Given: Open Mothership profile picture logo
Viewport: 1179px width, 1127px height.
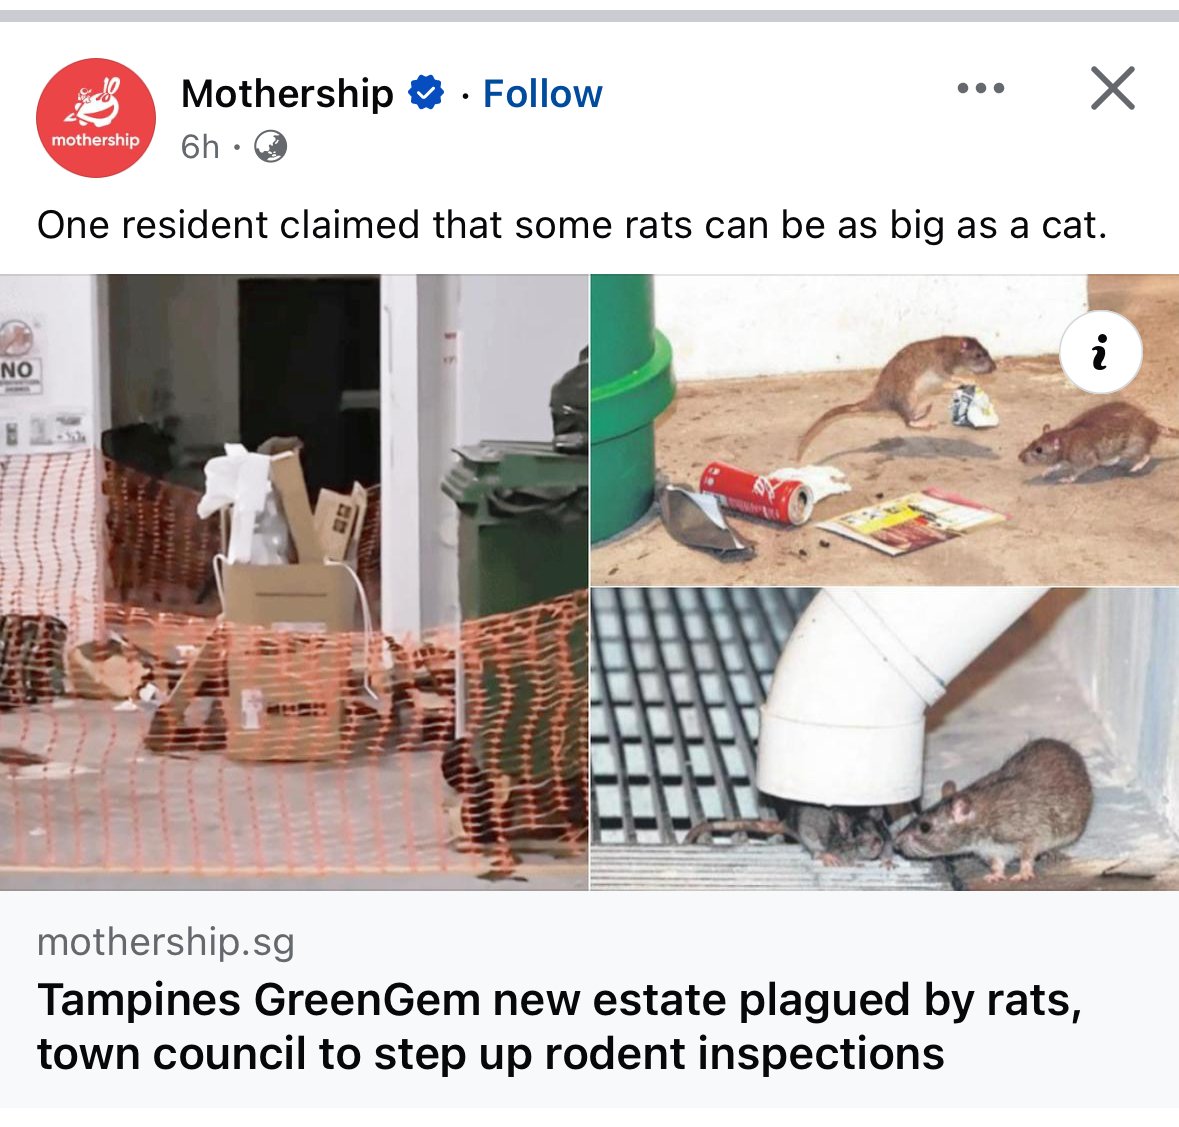Looking at the screenshot, I should (x=95, y=117).
